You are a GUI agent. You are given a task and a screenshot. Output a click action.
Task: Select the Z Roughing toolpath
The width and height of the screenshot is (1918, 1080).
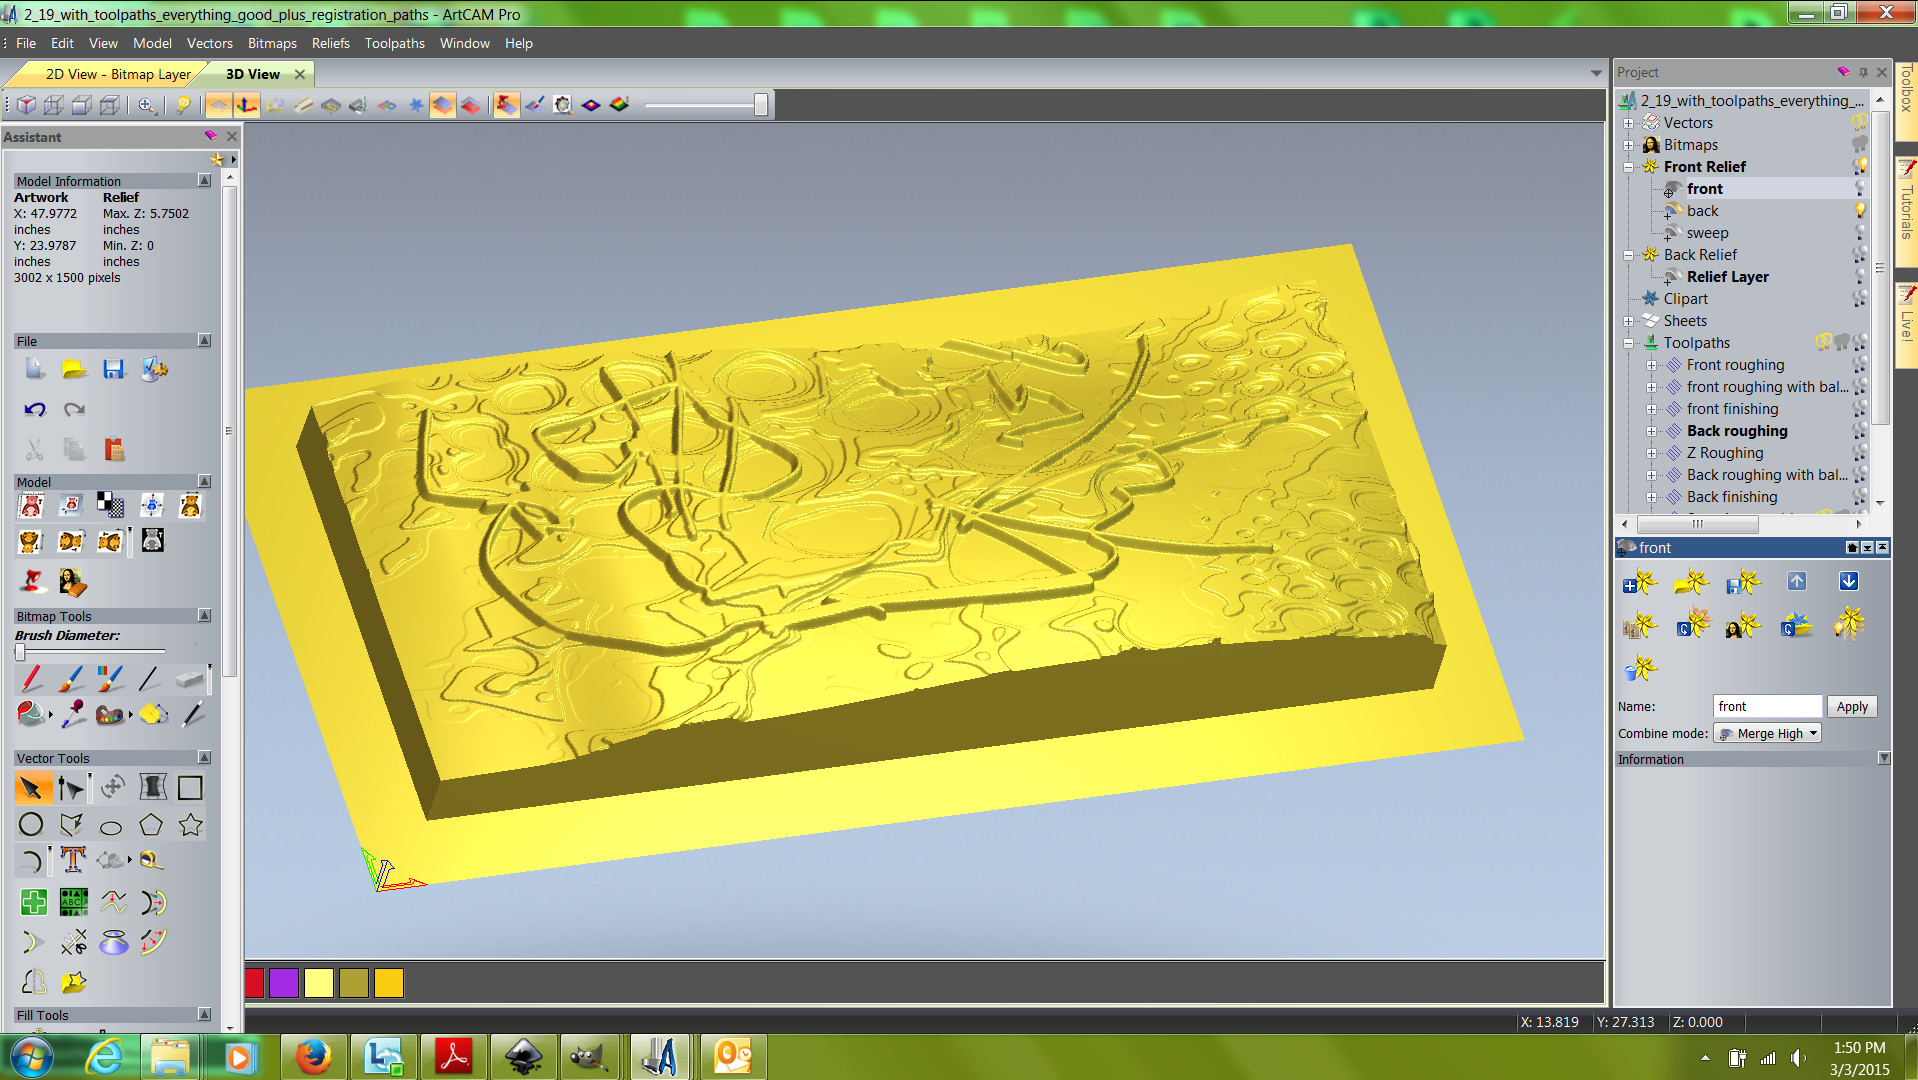tap(1725, 453)
